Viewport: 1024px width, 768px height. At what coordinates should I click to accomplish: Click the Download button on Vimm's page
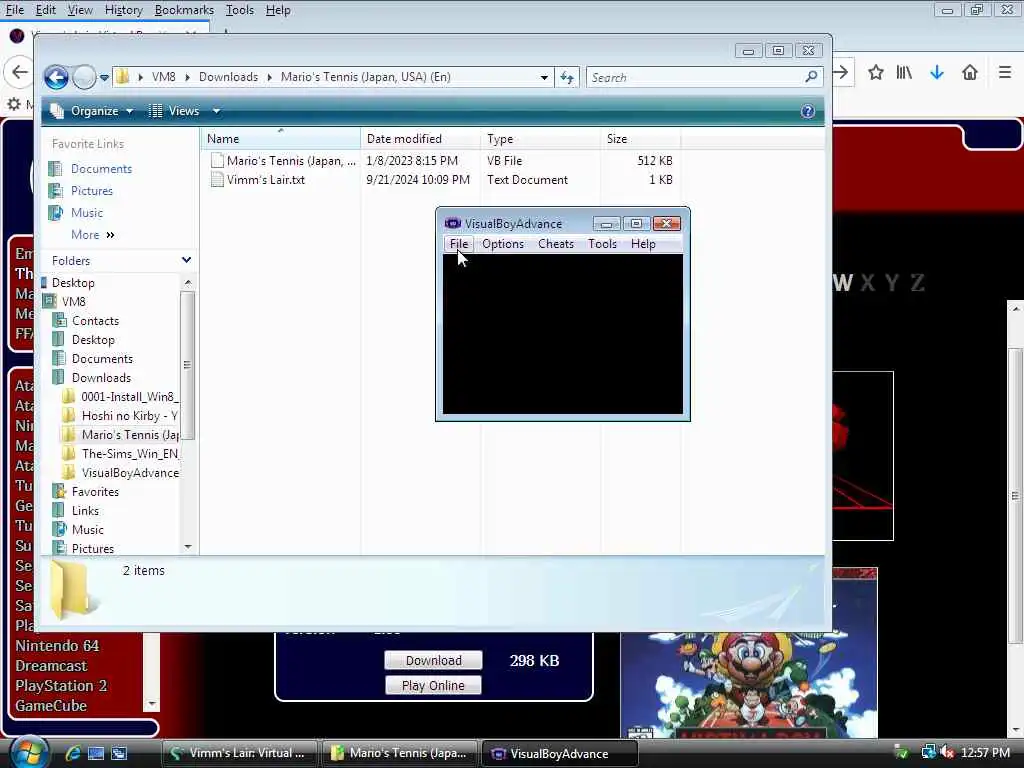click(434, 660)
